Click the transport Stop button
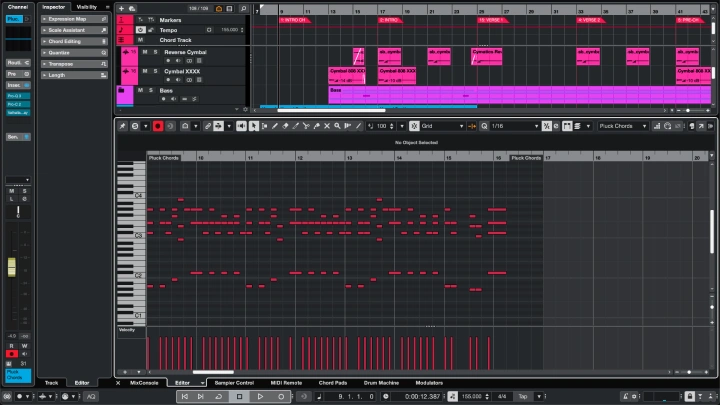The width and height of the screenshot is (720, 405). click(239, 396)
